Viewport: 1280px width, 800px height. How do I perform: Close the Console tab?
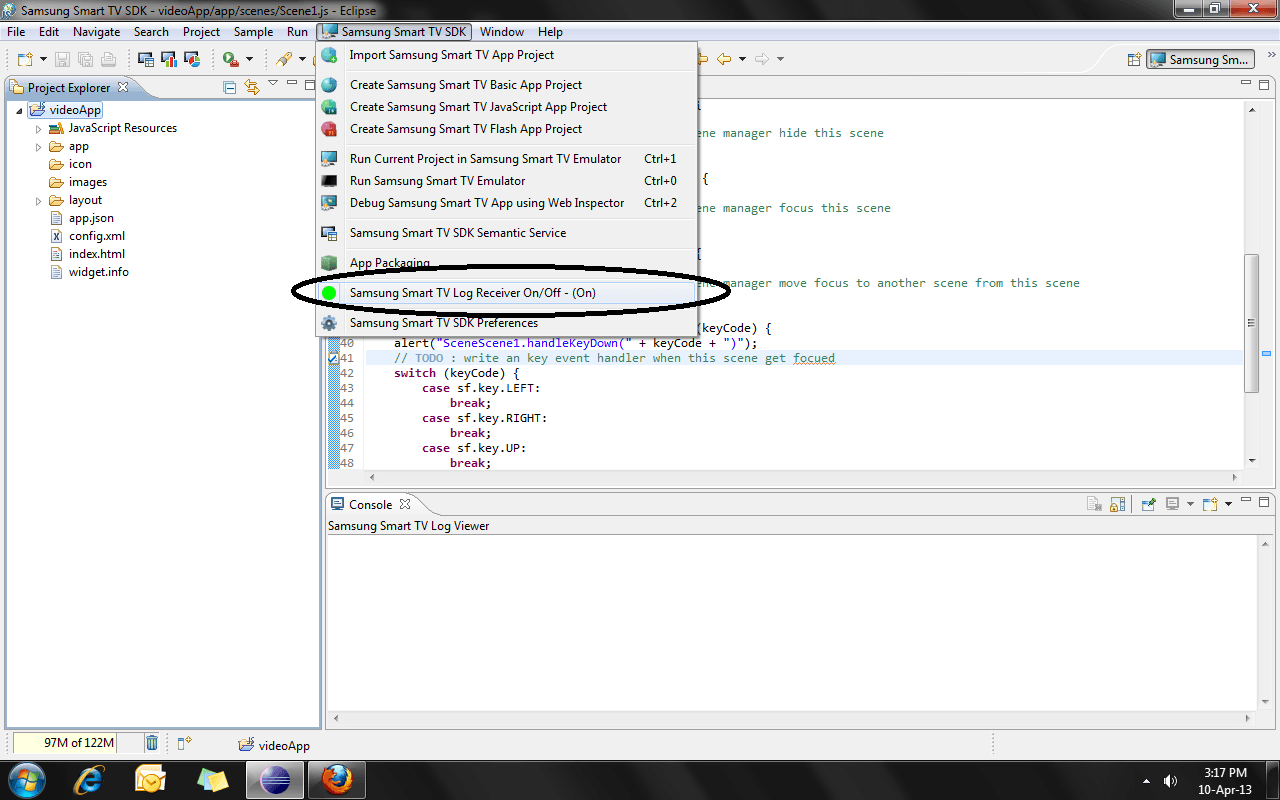coord(405,504)
